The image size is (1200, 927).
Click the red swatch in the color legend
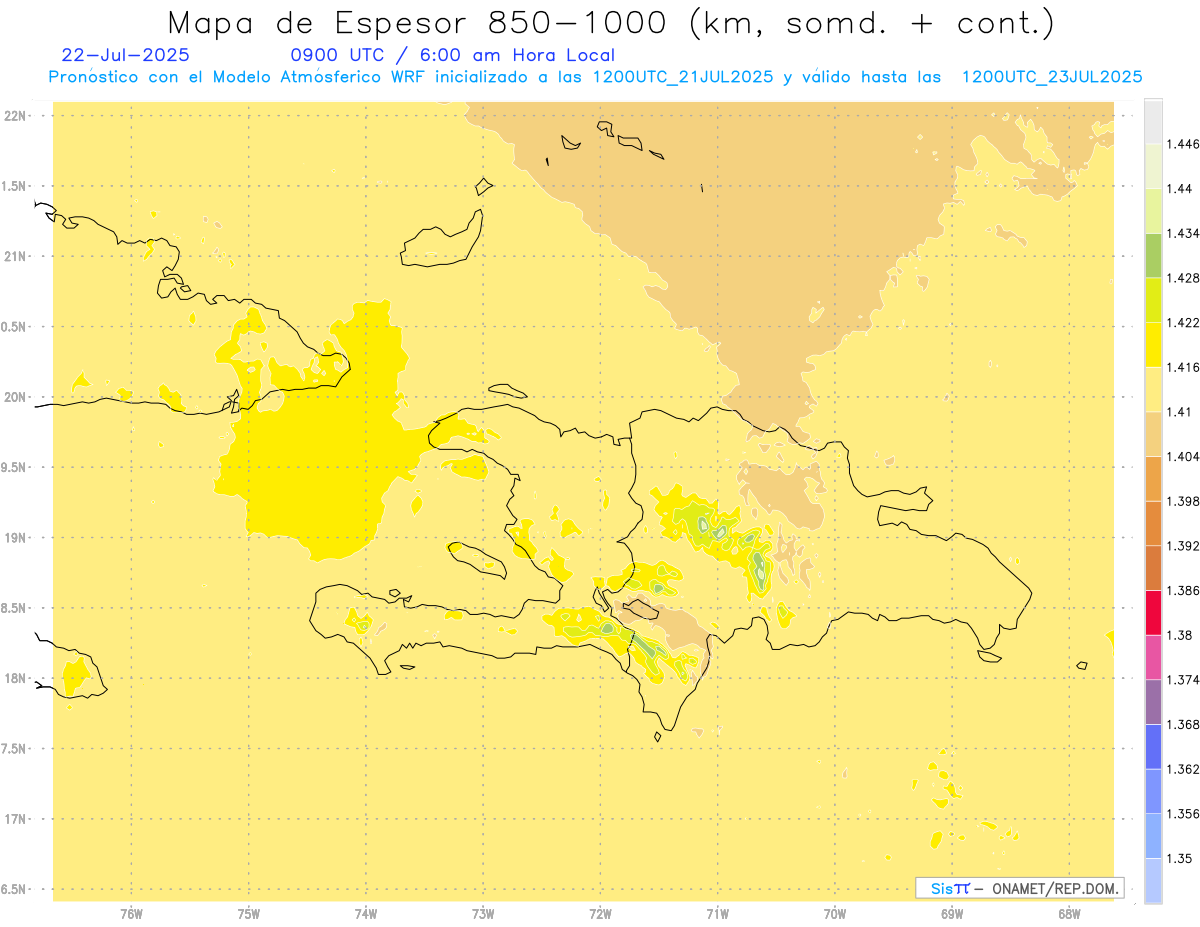pyautogui.click(x=1153, y=612)
